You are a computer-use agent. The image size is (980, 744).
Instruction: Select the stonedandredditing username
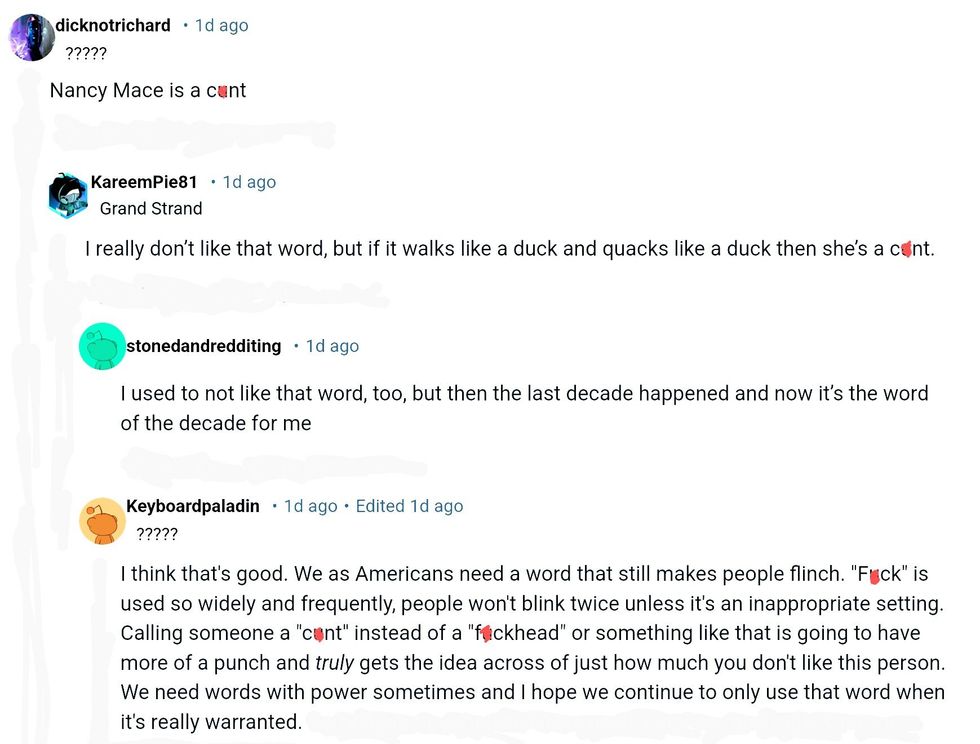point(204,346)
